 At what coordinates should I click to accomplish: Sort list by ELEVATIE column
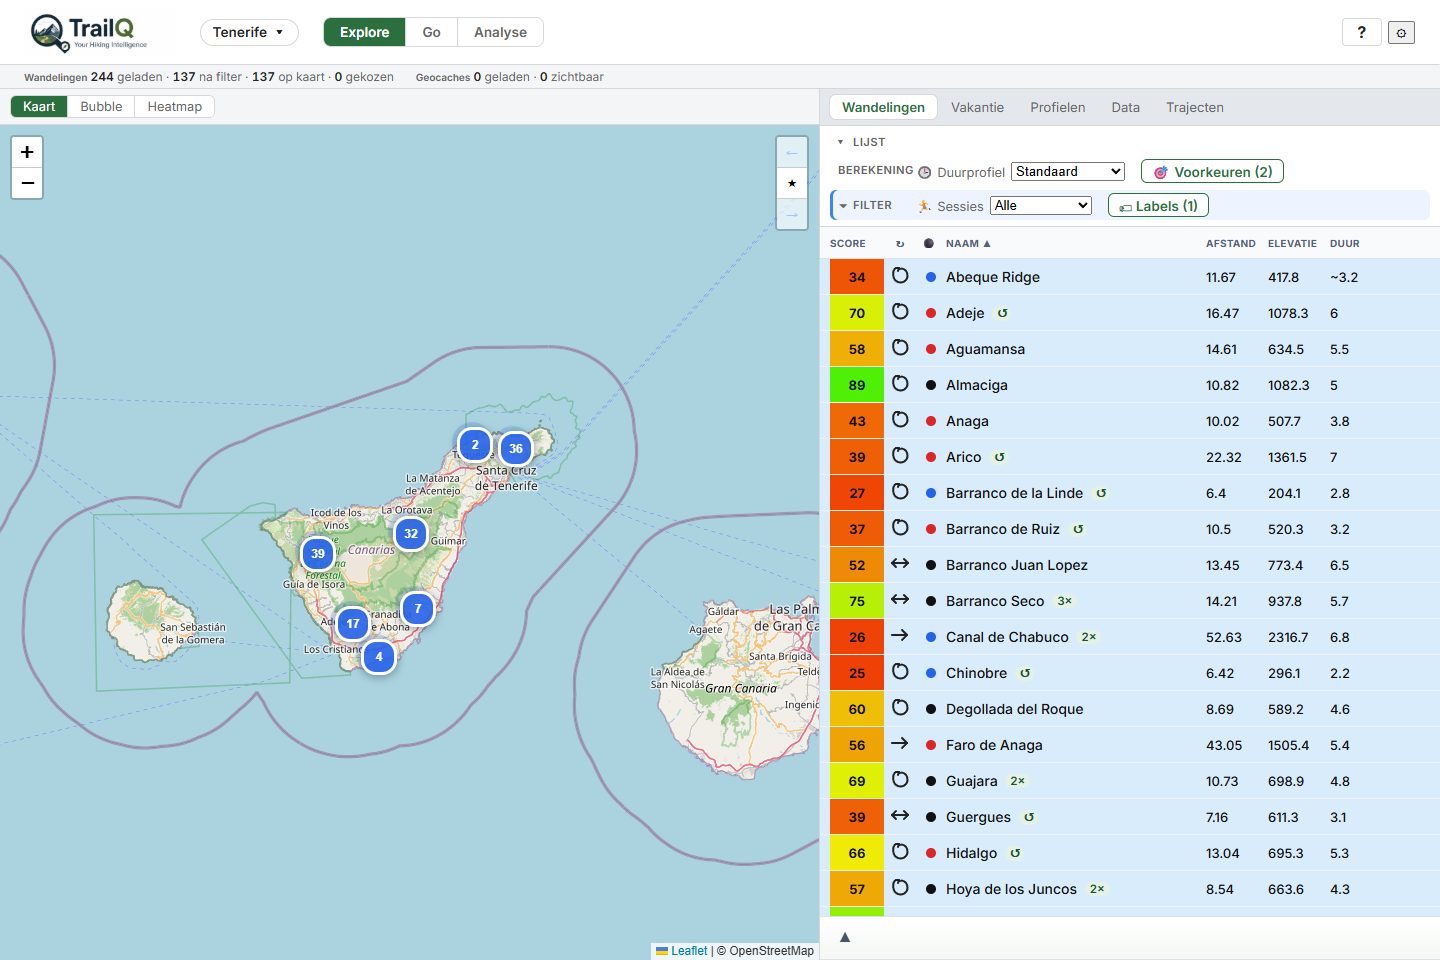point(1292,243)
